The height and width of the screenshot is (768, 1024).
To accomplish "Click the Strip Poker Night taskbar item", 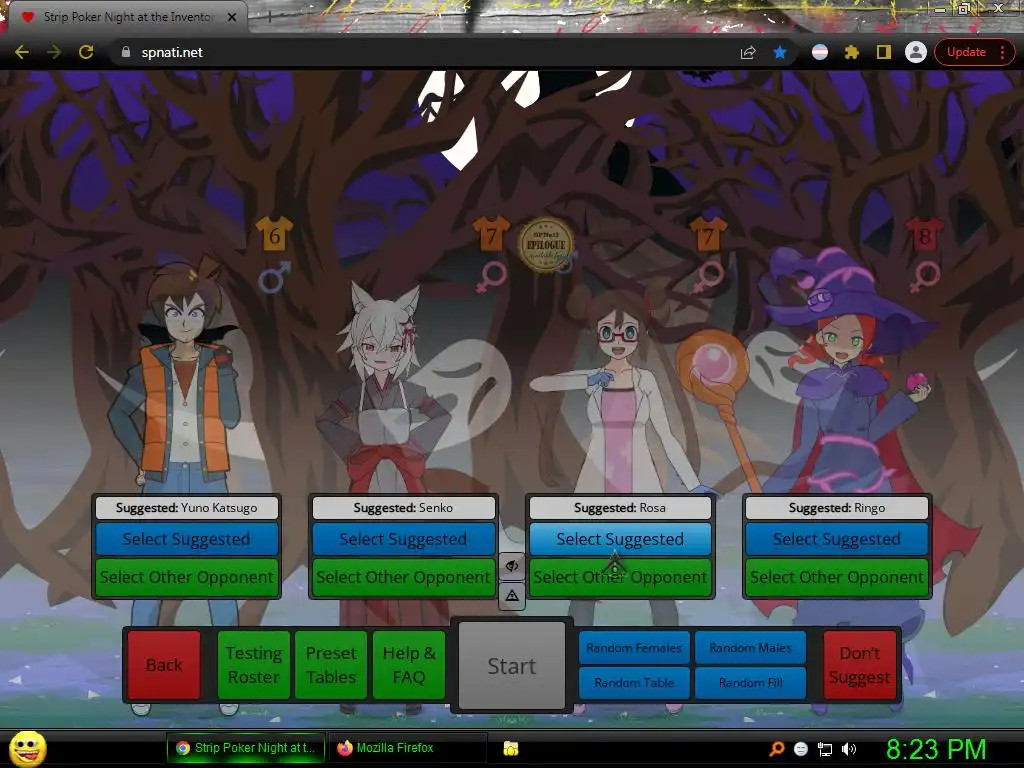I will 246,748.
